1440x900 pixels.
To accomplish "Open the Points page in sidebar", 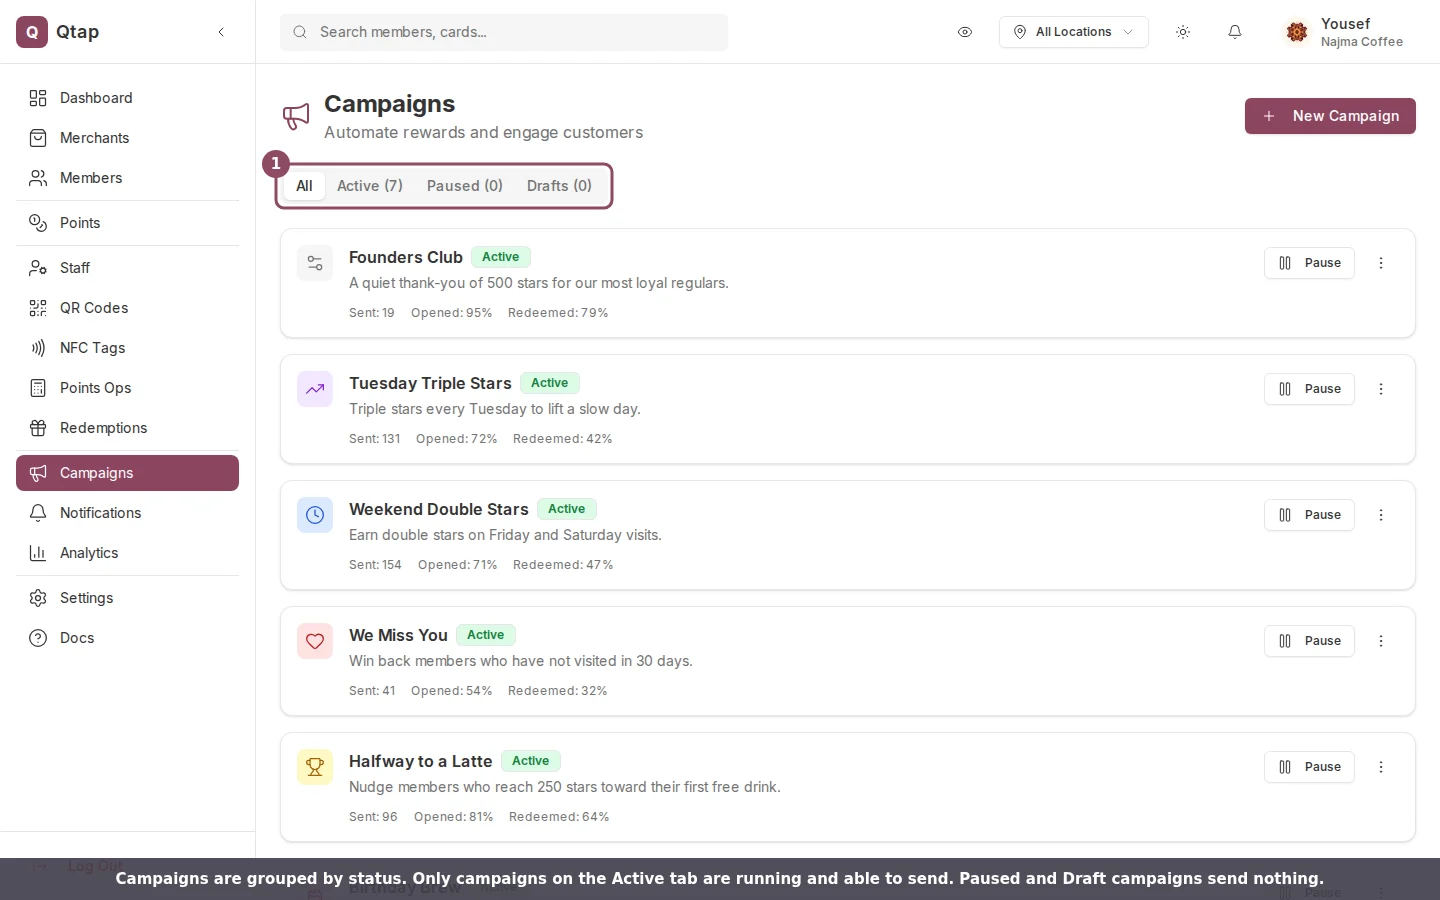I will click(127, 223).
